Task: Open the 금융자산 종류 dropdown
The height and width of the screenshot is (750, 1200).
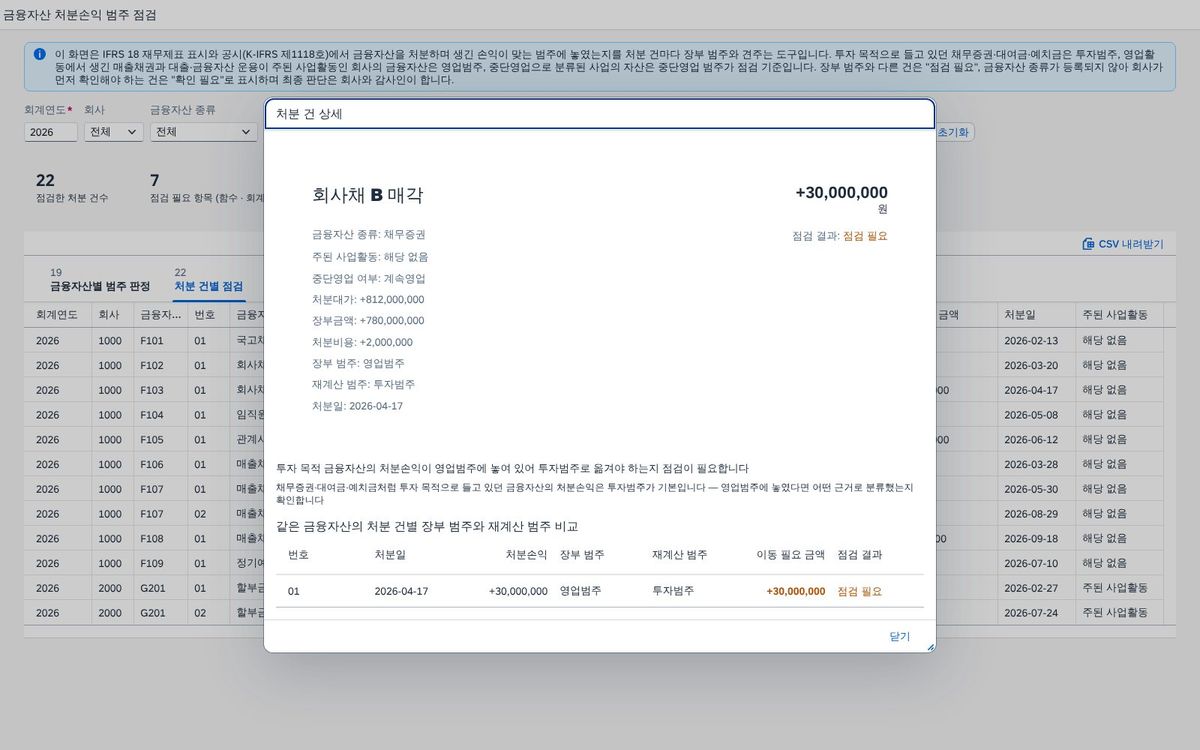Action: point(203,132)
